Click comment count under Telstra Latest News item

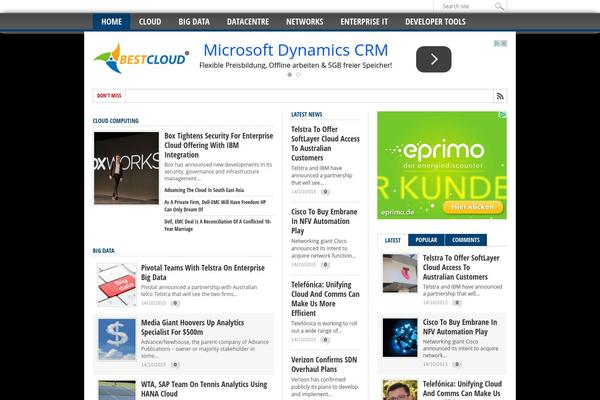coord(325,192)
